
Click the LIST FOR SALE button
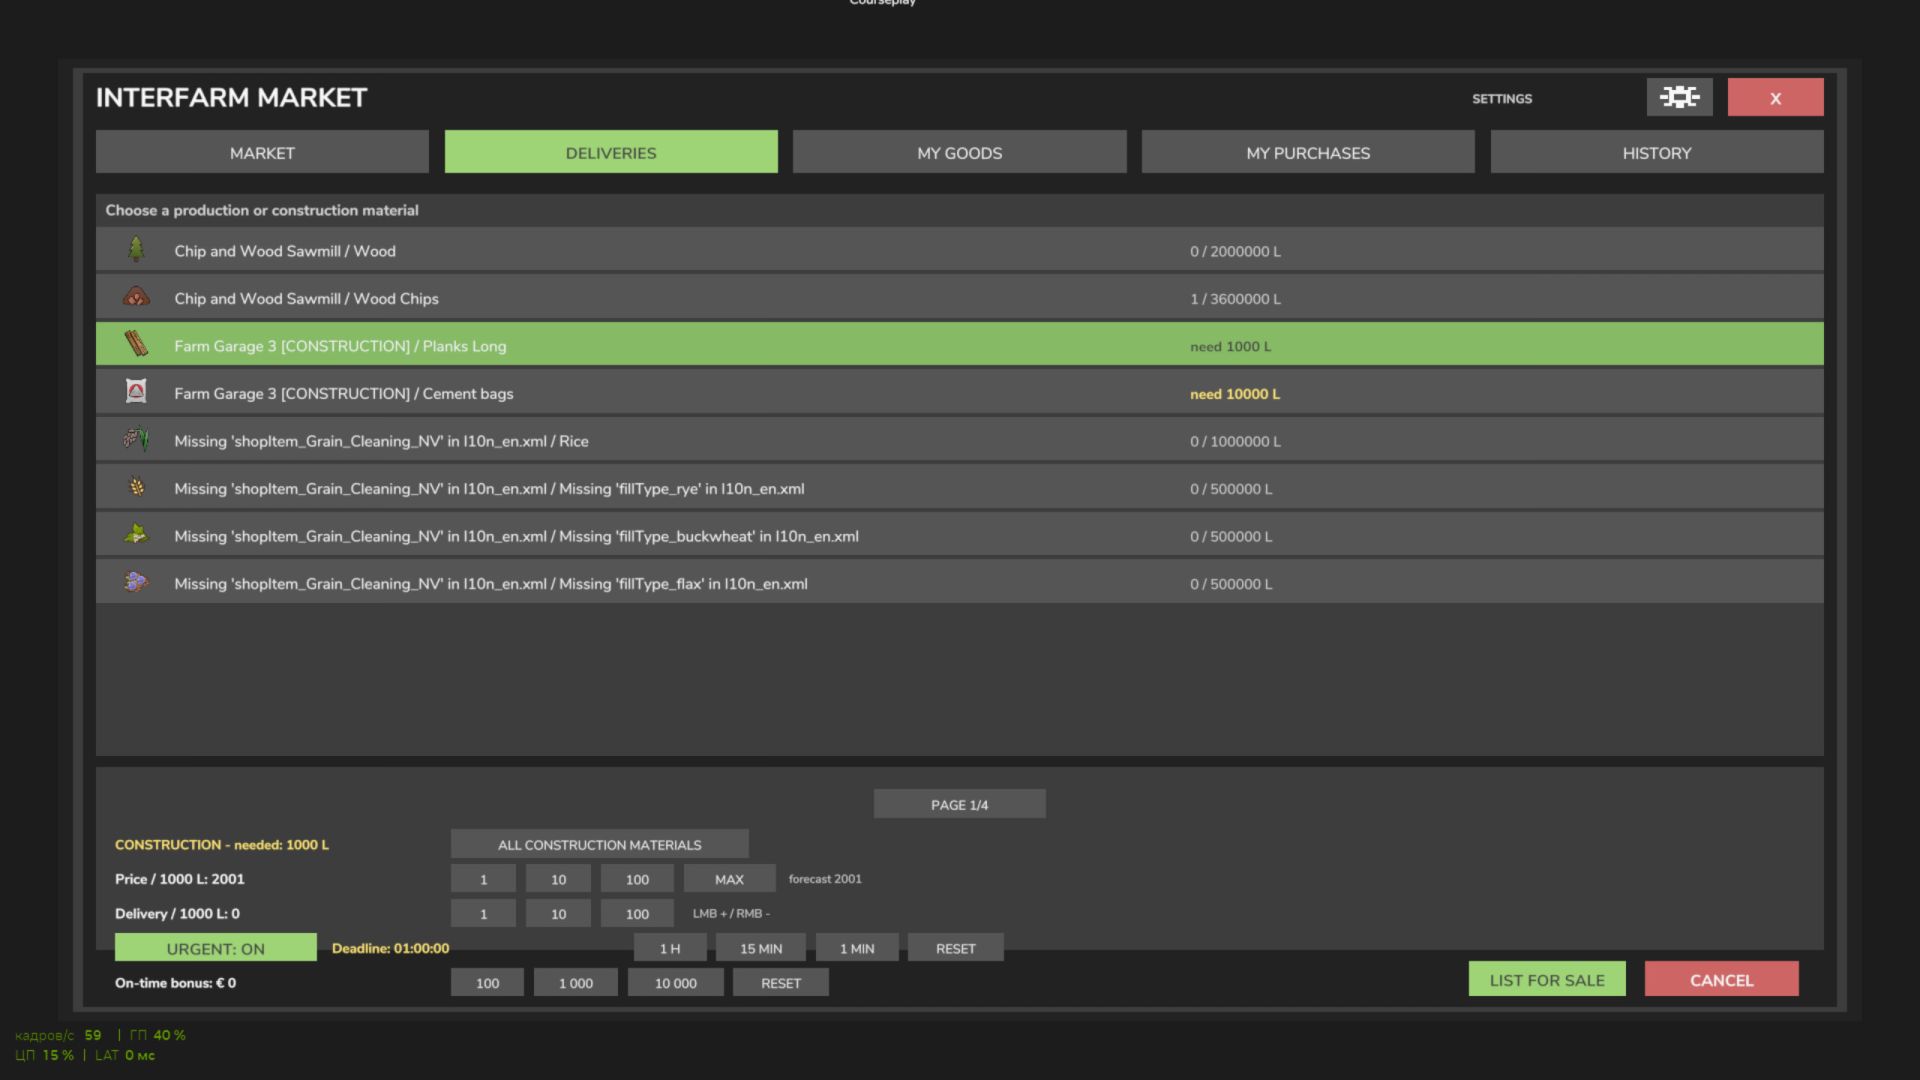coord(1547,979)
